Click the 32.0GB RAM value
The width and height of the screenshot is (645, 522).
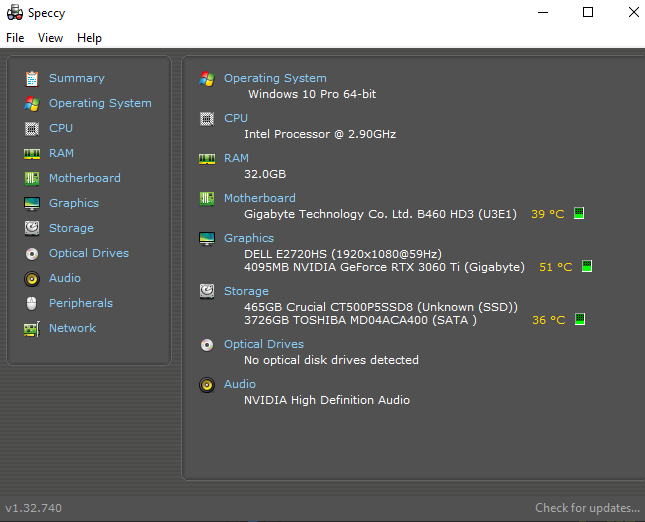265,174
